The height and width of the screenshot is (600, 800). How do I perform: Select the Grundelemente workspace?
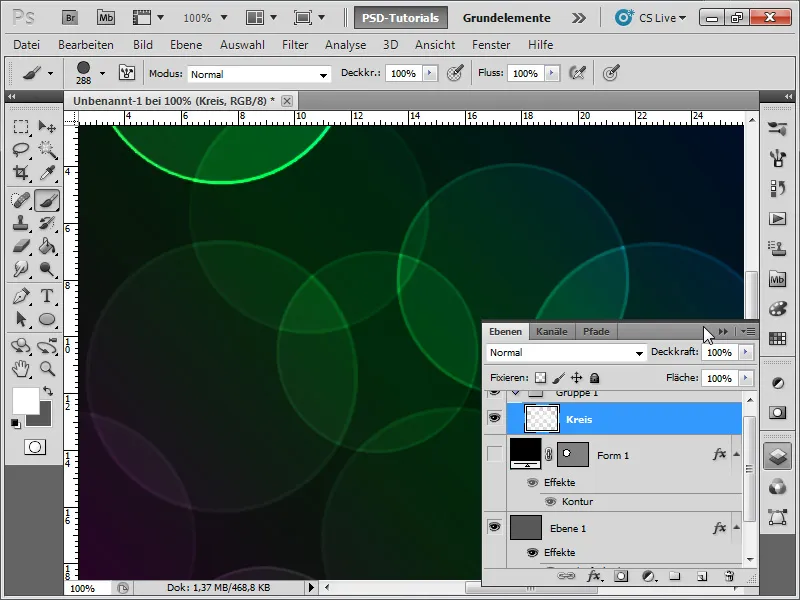point(506,18)
